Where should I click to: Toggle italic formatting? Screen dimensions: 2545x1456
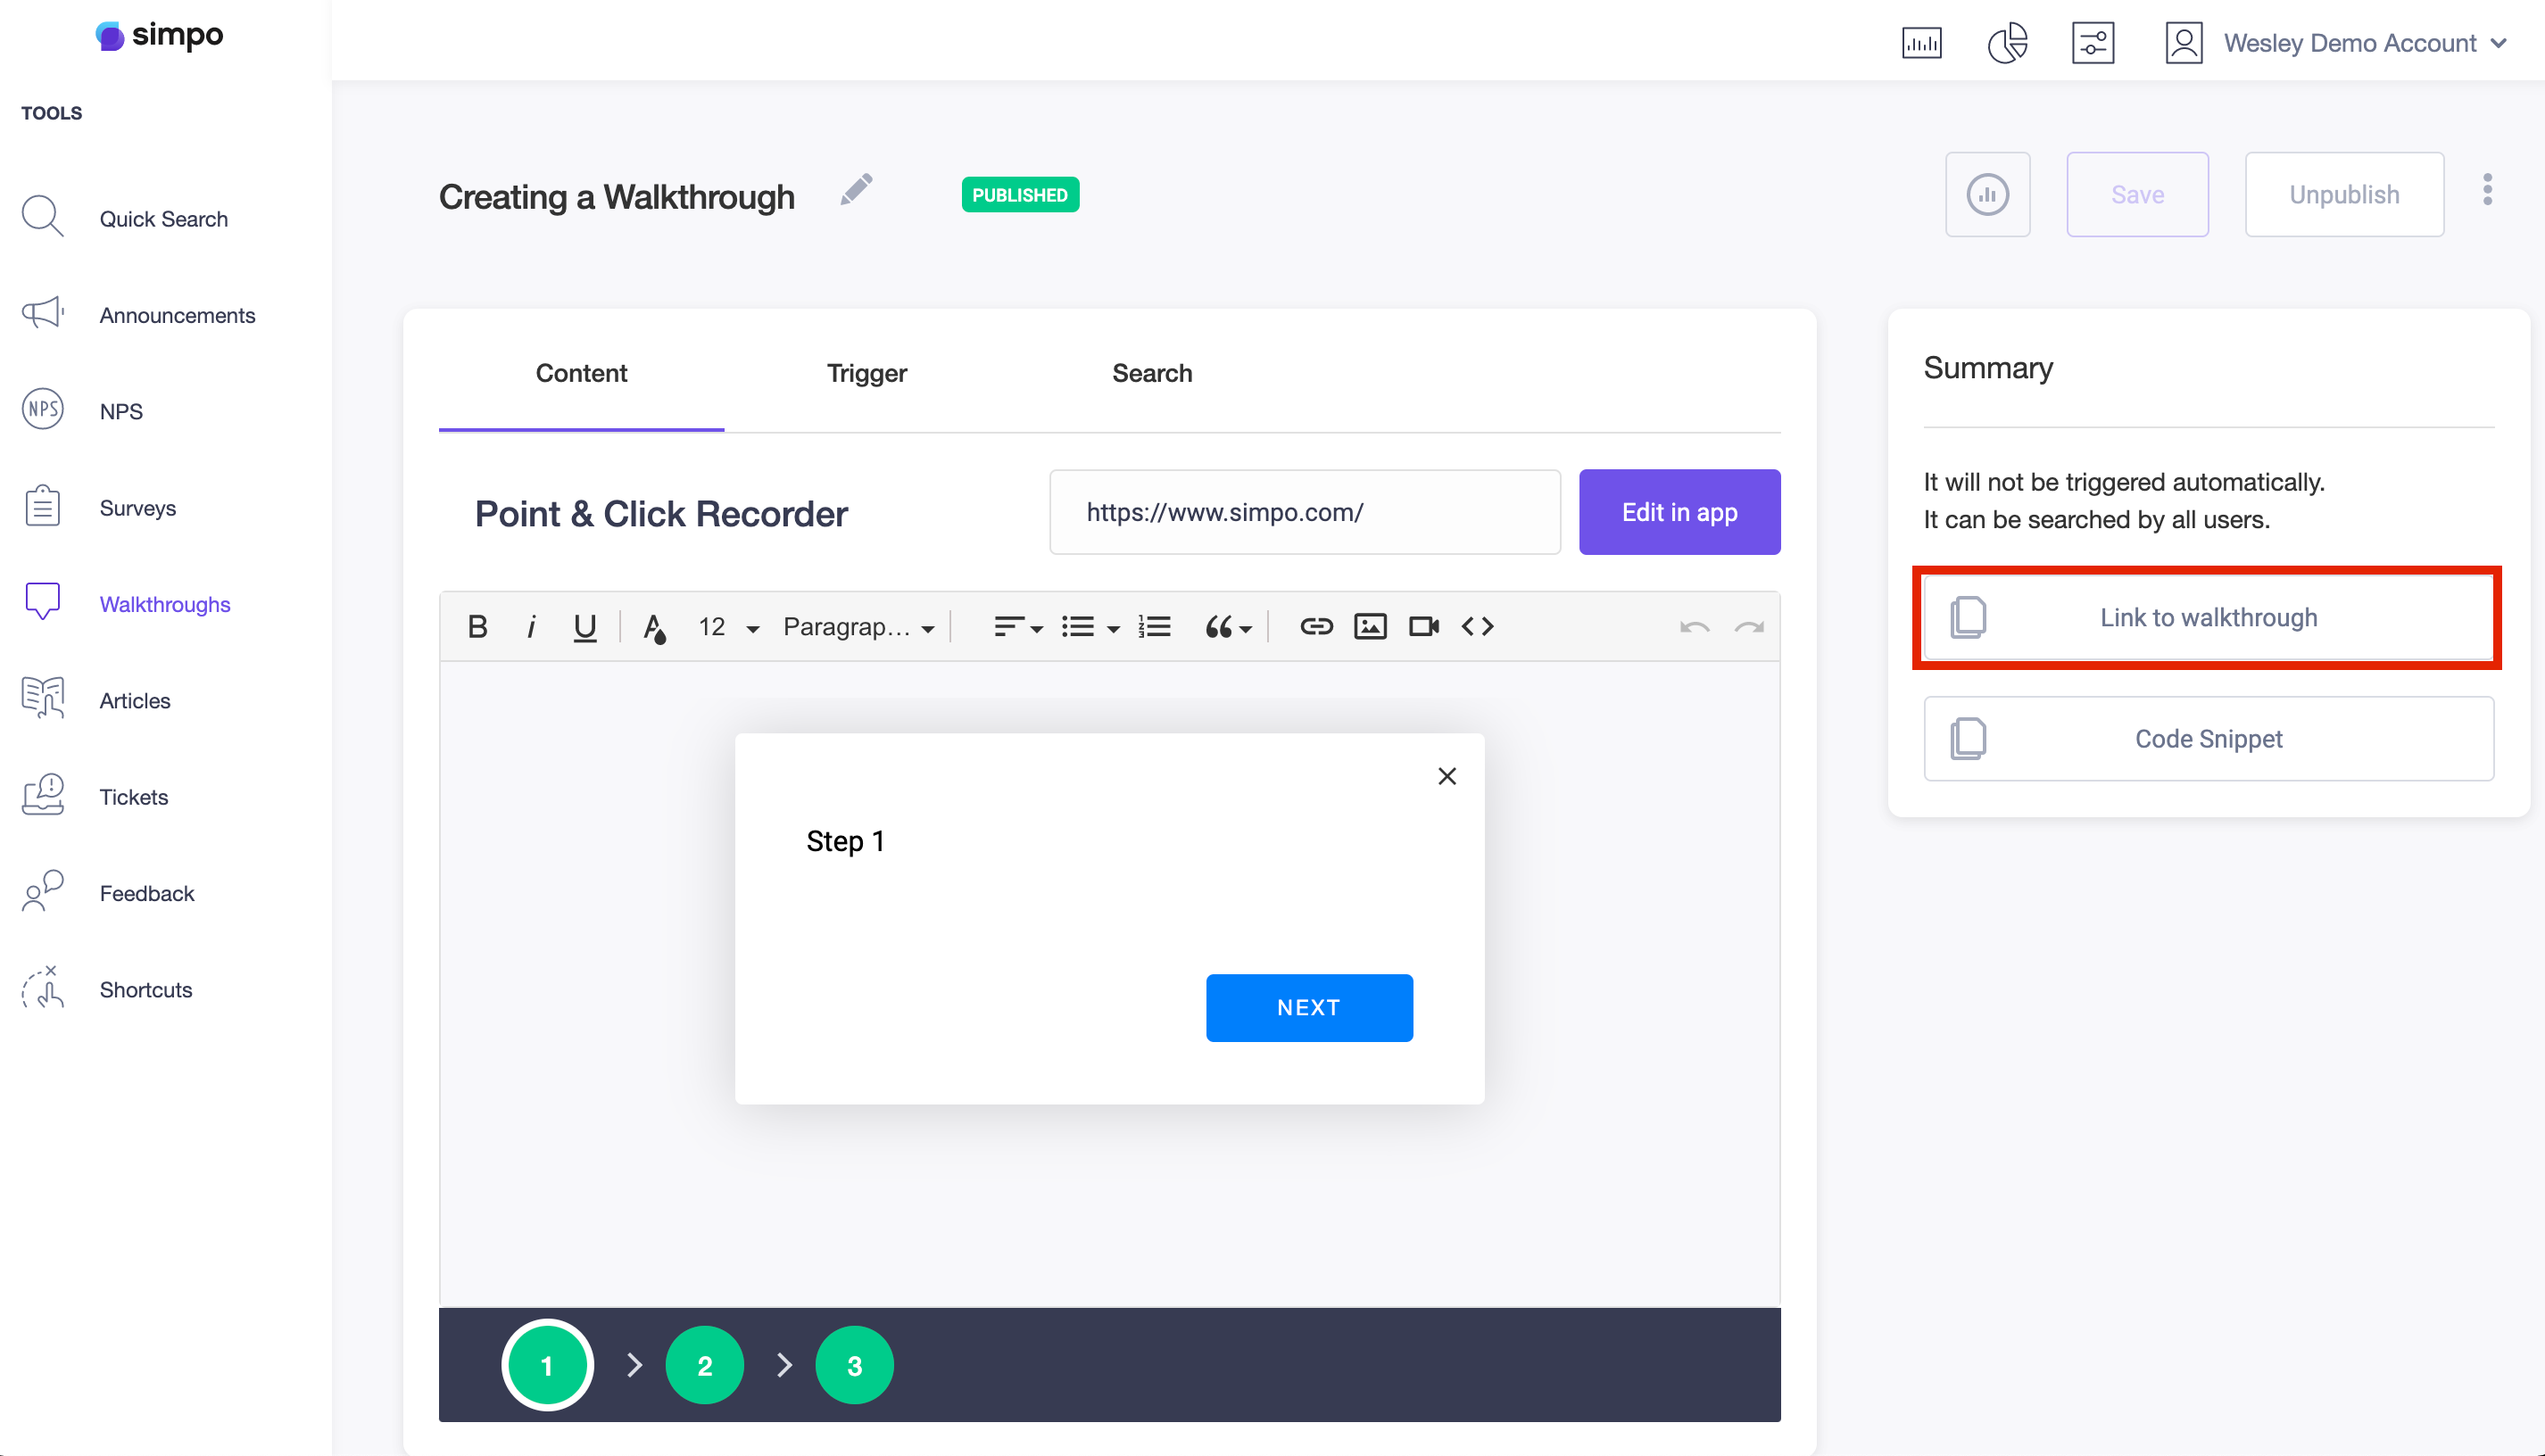click(531, 627)
